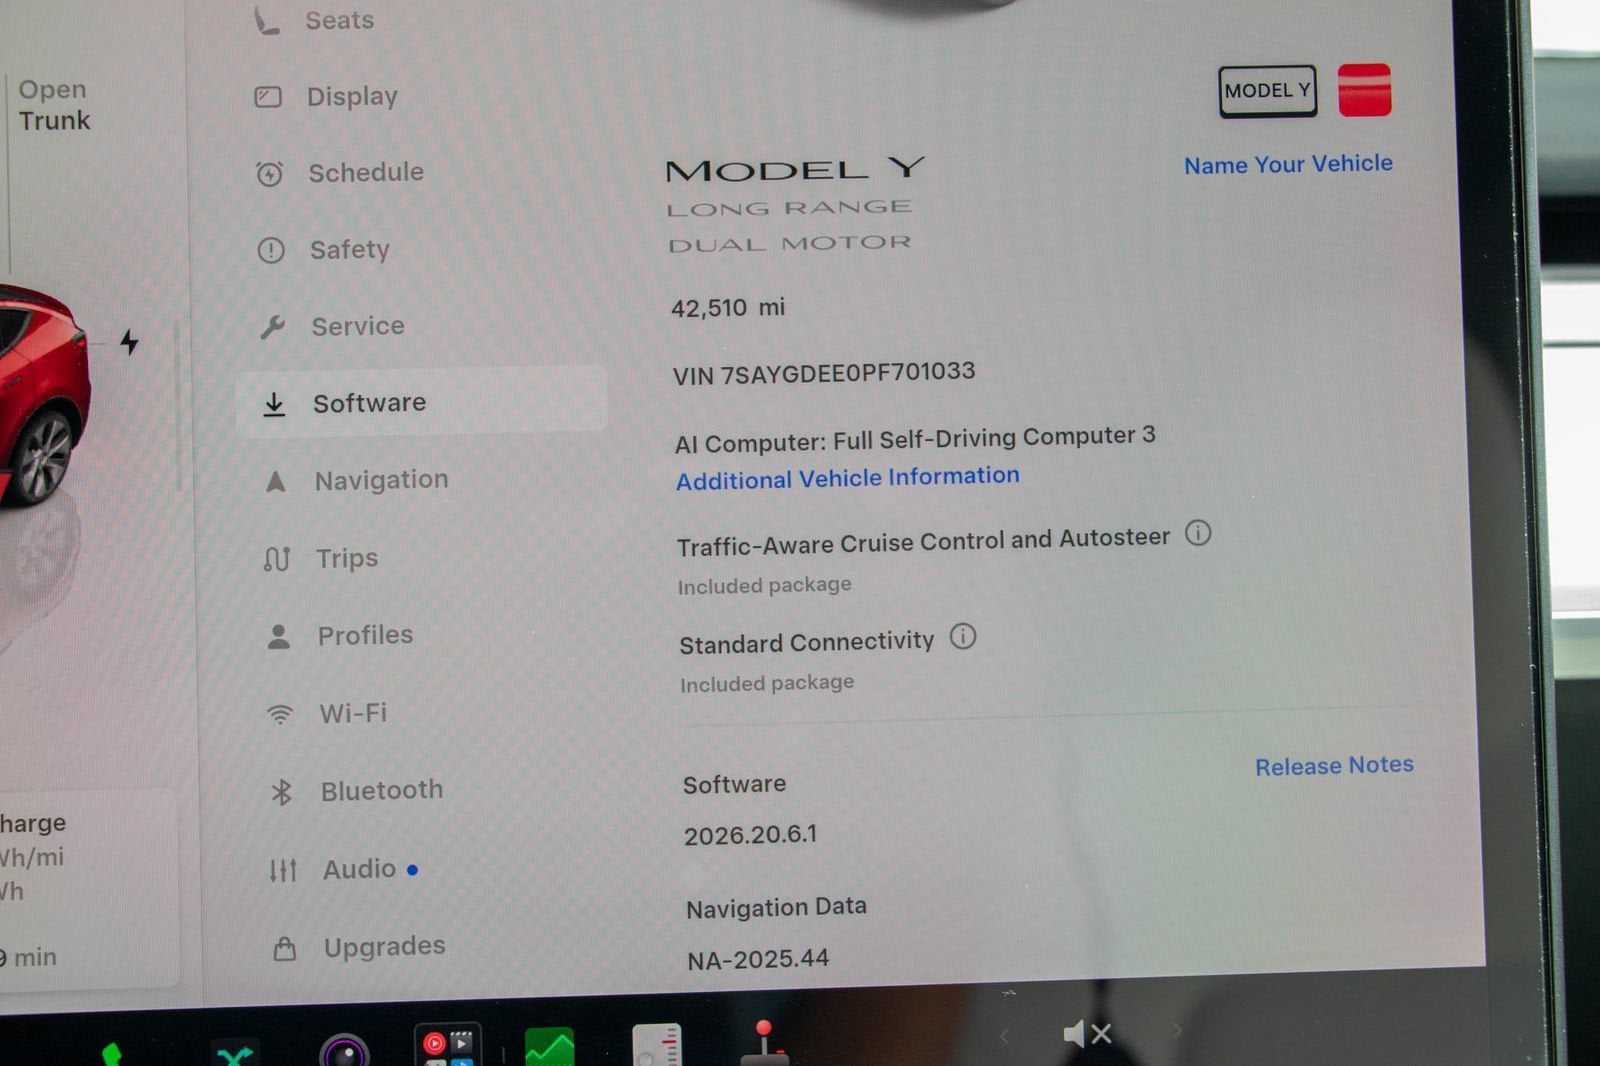The image size is (1600, 1066).
Task: Show info for Standard Connectivity
Action: 963,636
